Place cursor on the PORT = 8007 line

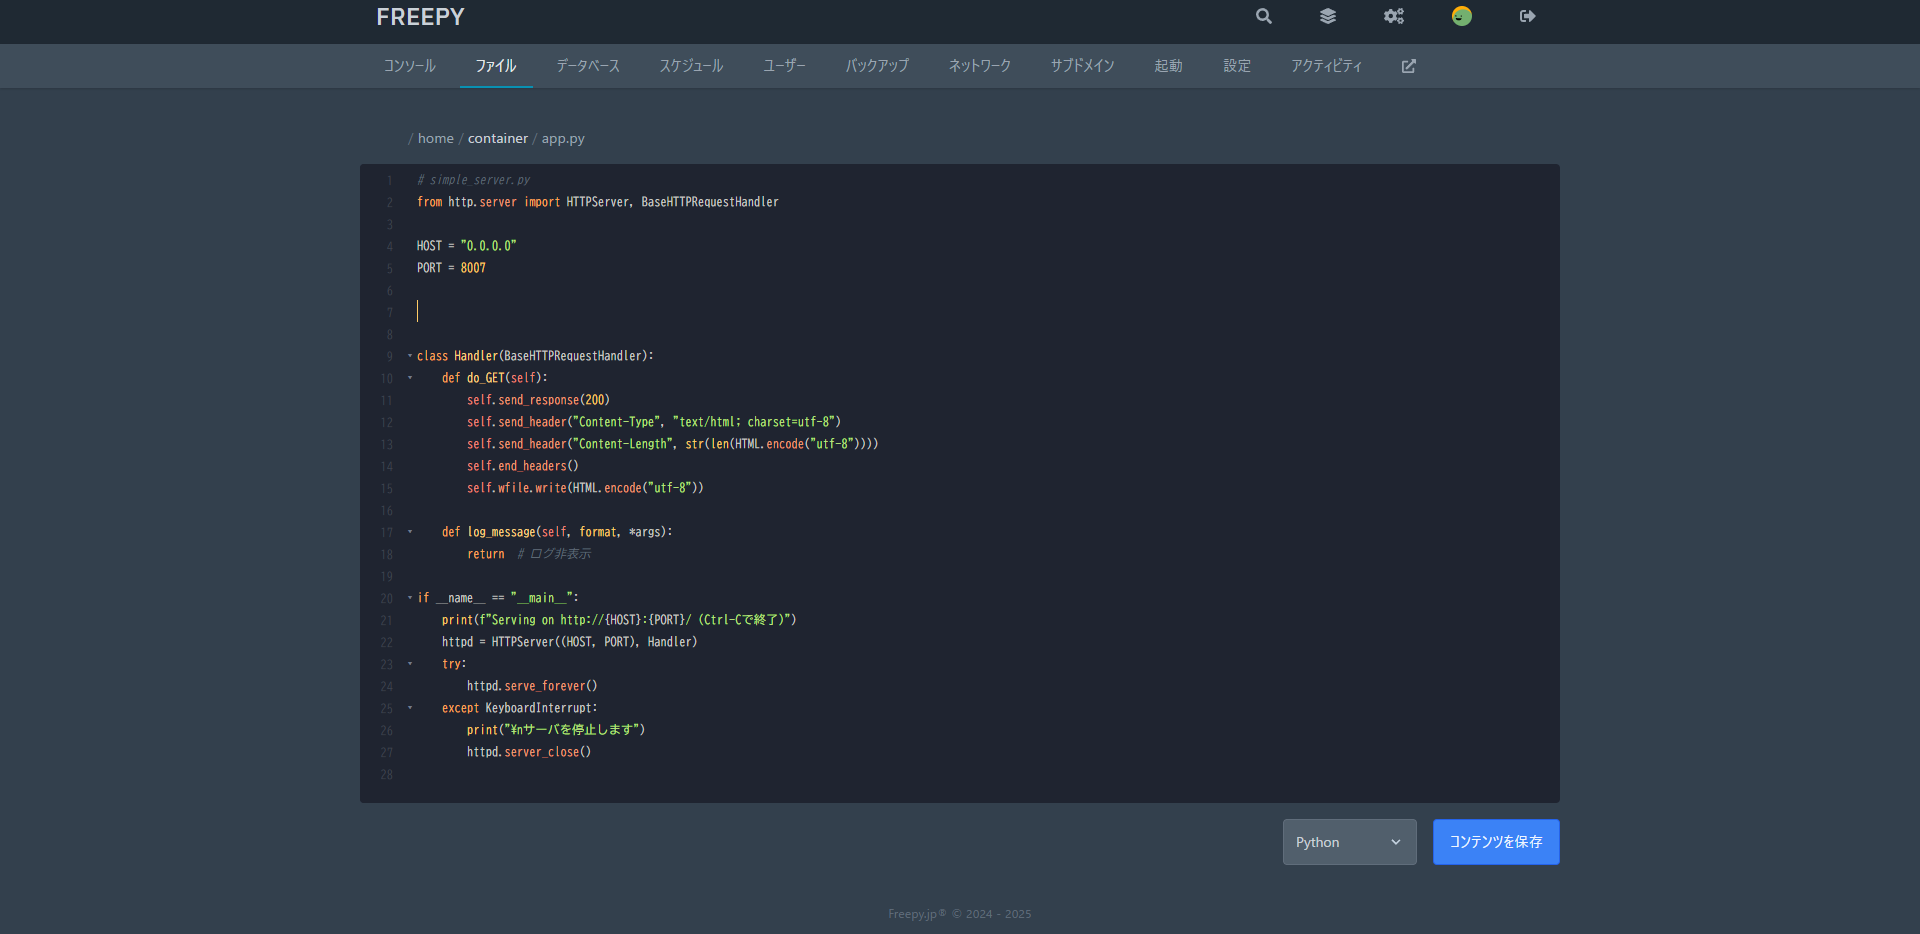click(451, 268)
